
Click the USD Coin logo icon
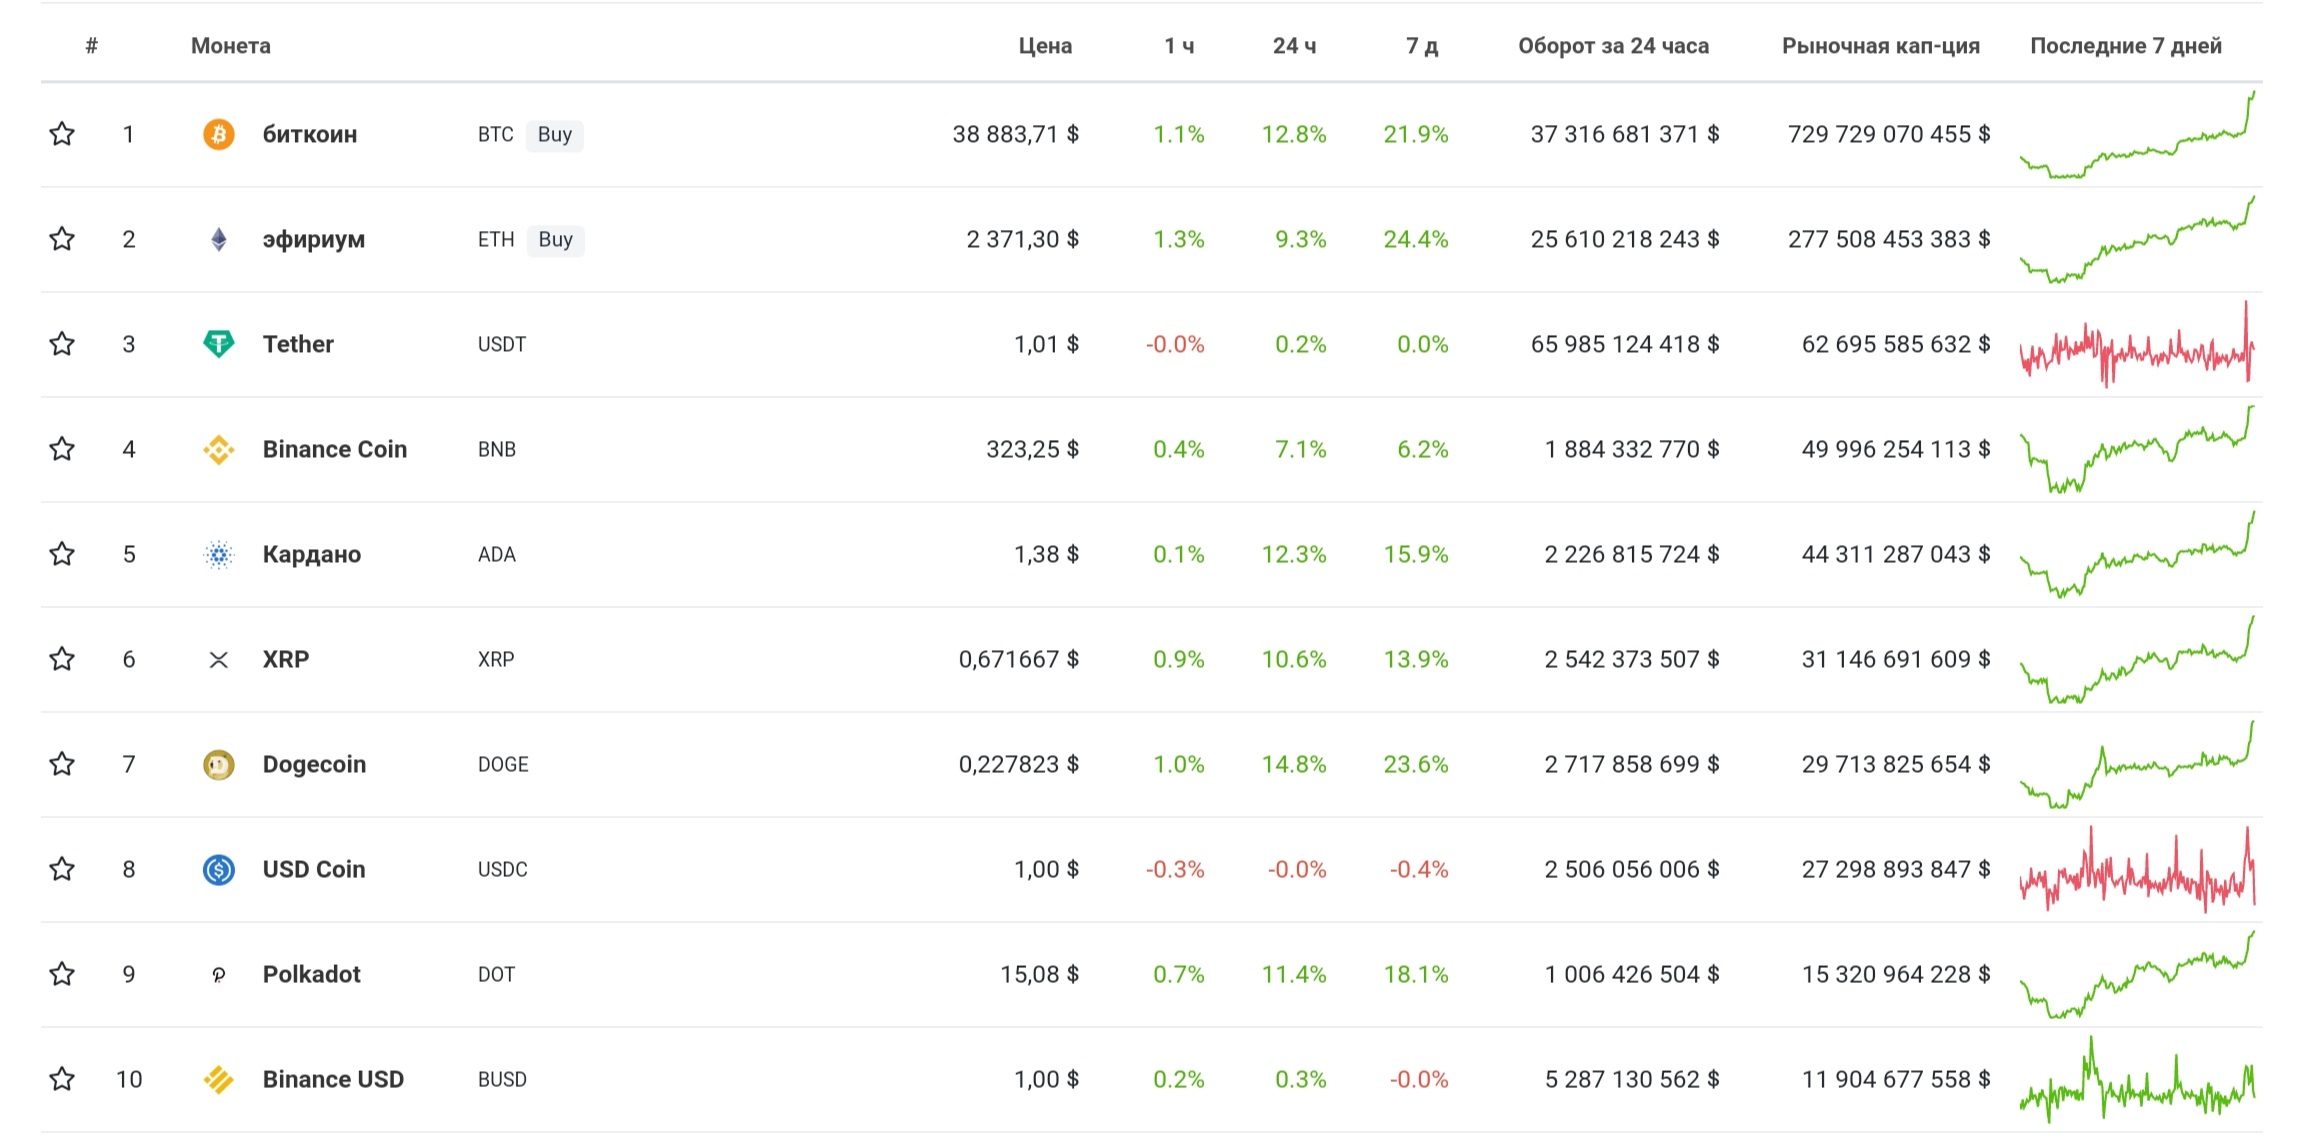click(x=219, y=869)
